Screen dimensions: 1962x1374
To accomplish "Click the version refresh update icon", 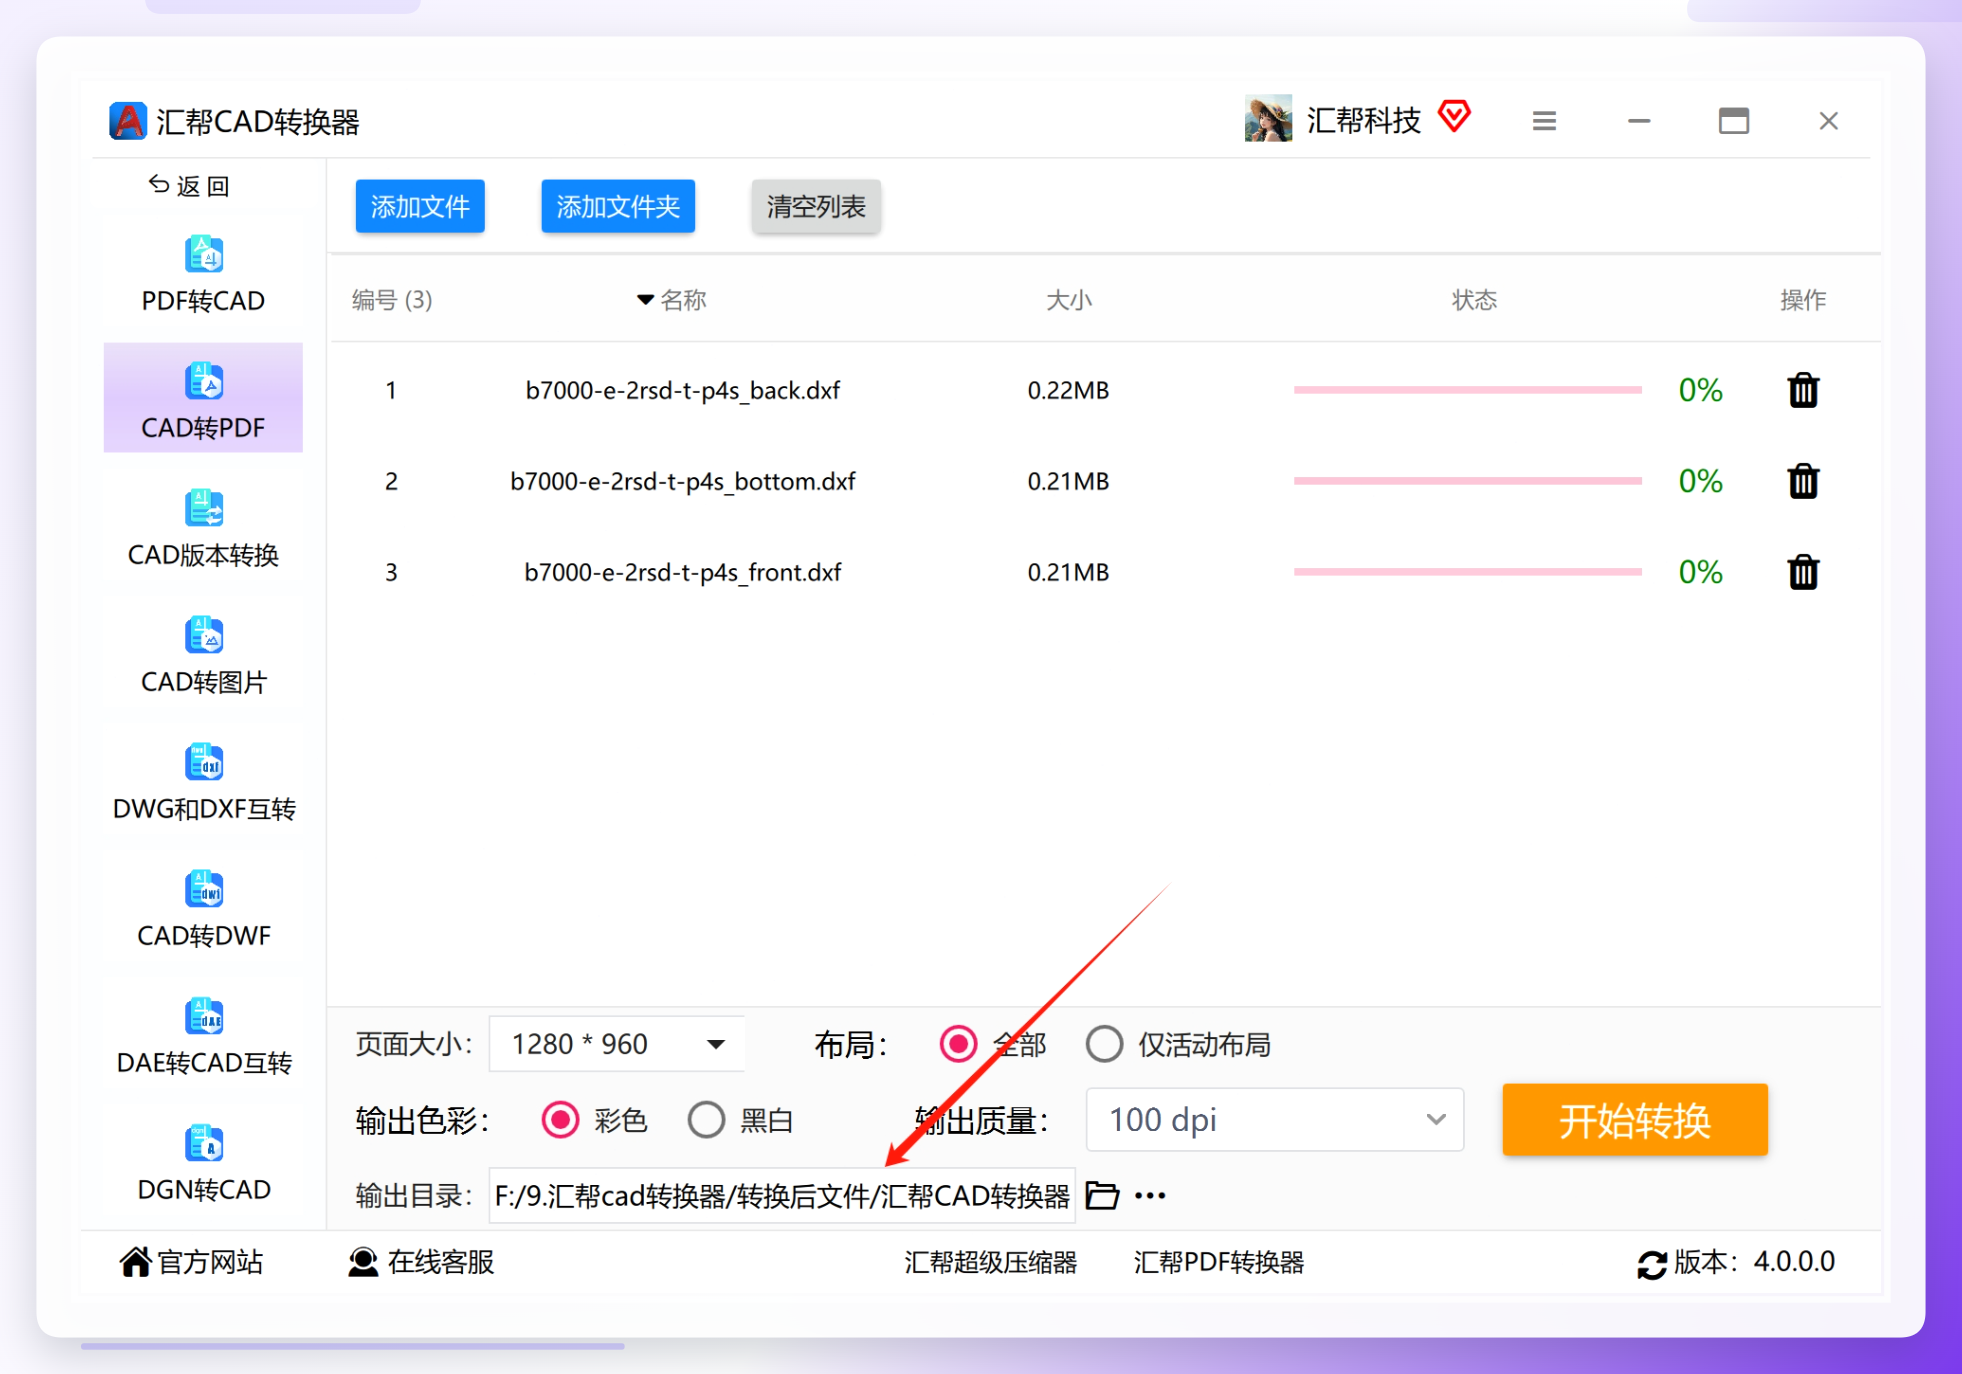I will pyautogui.click(x=1652, y=1264).
